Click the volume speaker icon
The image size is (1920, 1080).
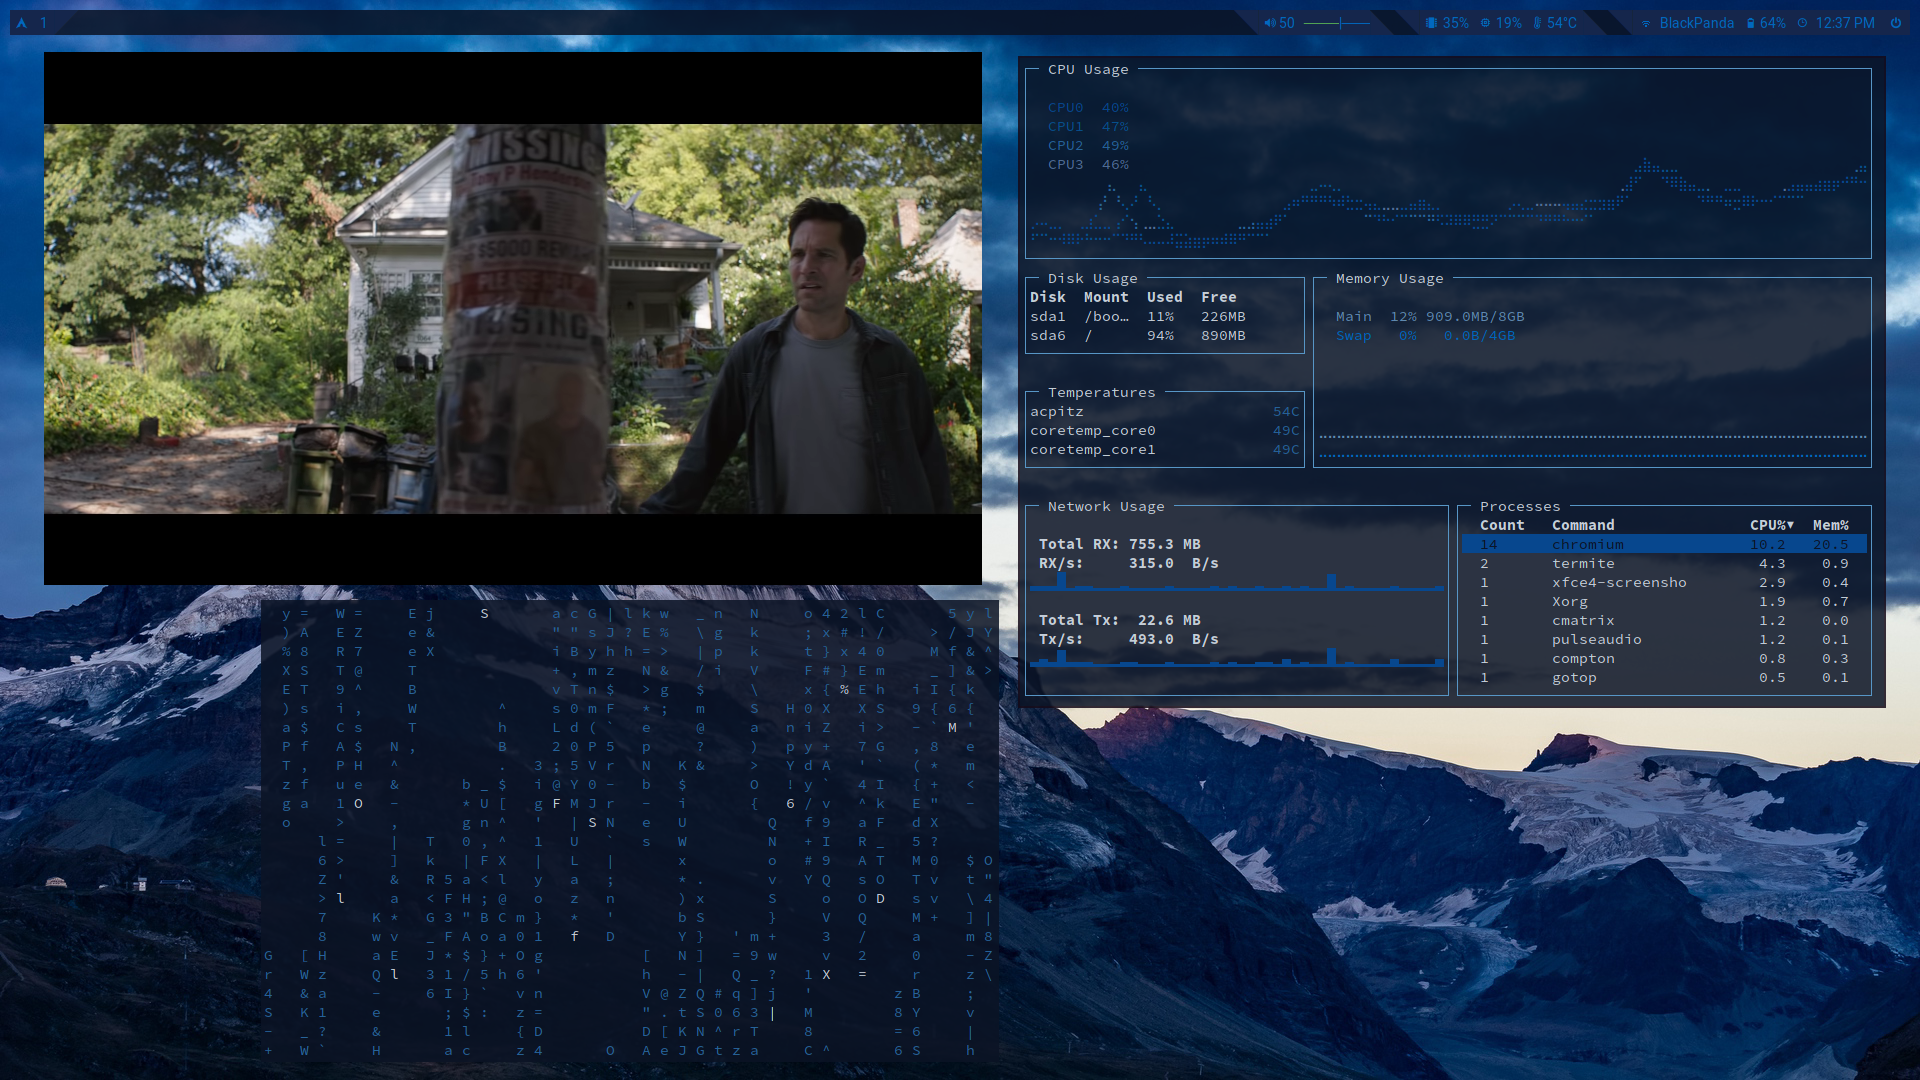point(1269,23)
